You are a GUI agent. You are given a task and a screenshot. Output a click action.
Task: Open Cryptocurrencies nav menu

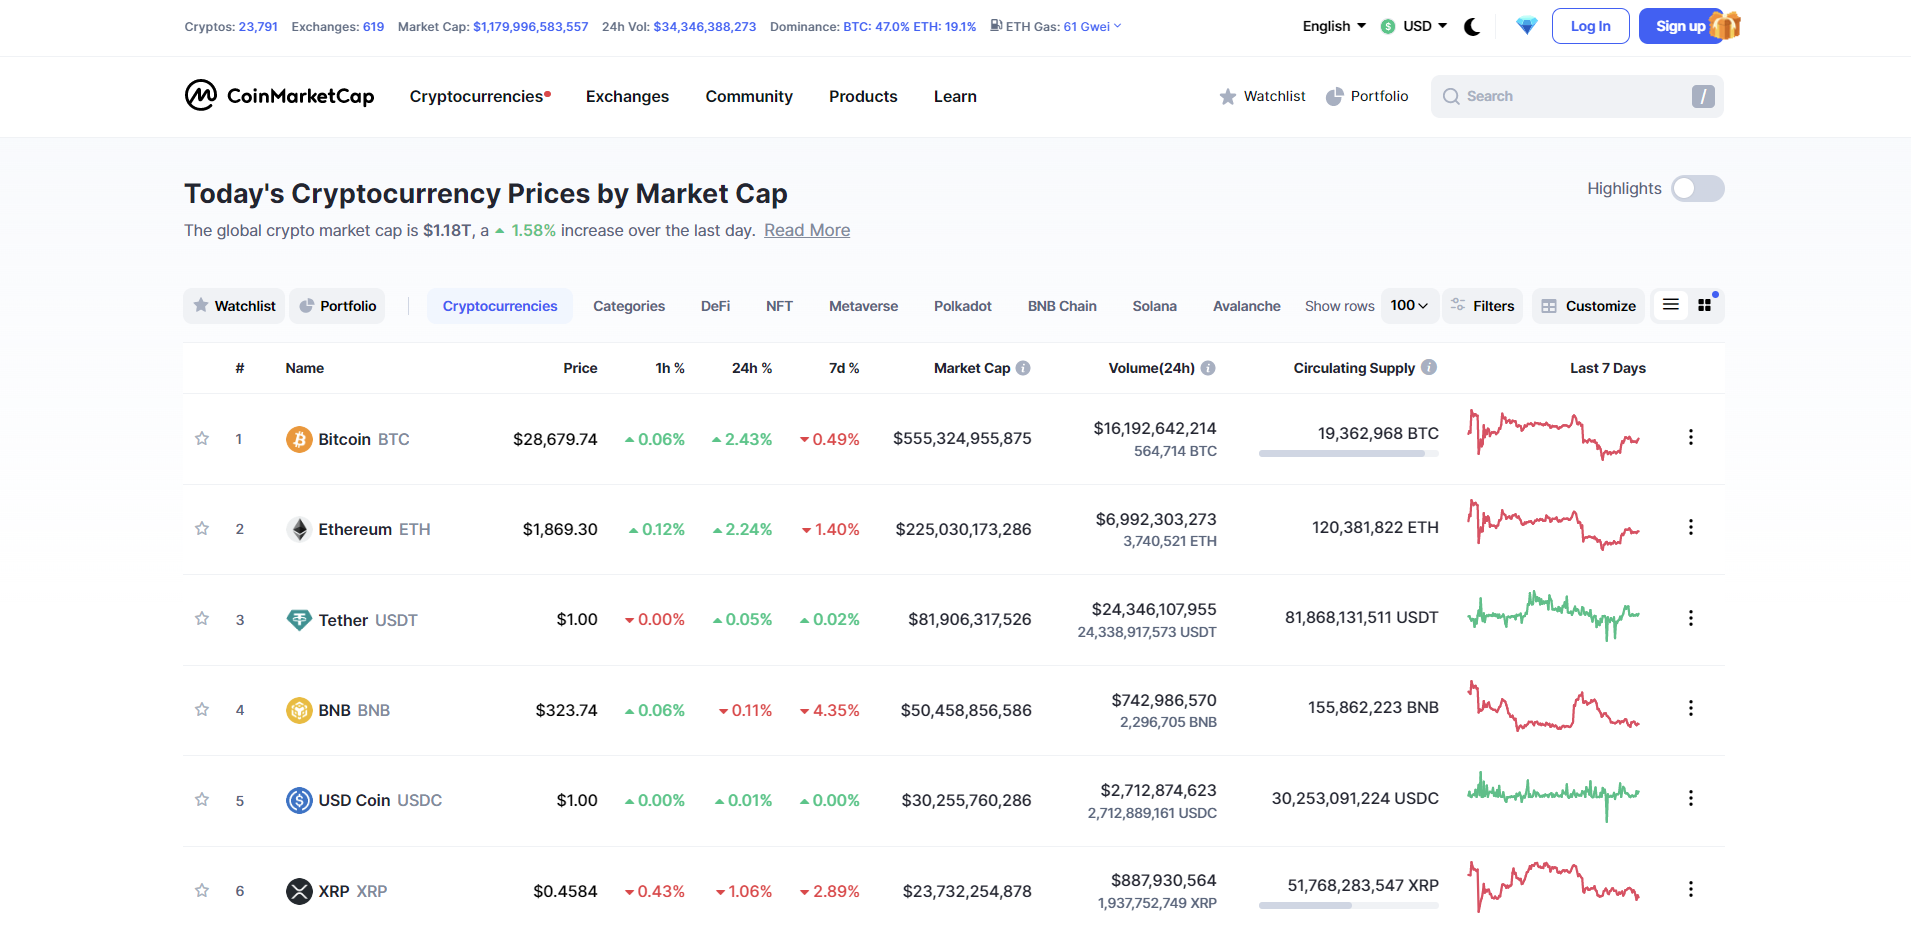(x=480, y=96)
